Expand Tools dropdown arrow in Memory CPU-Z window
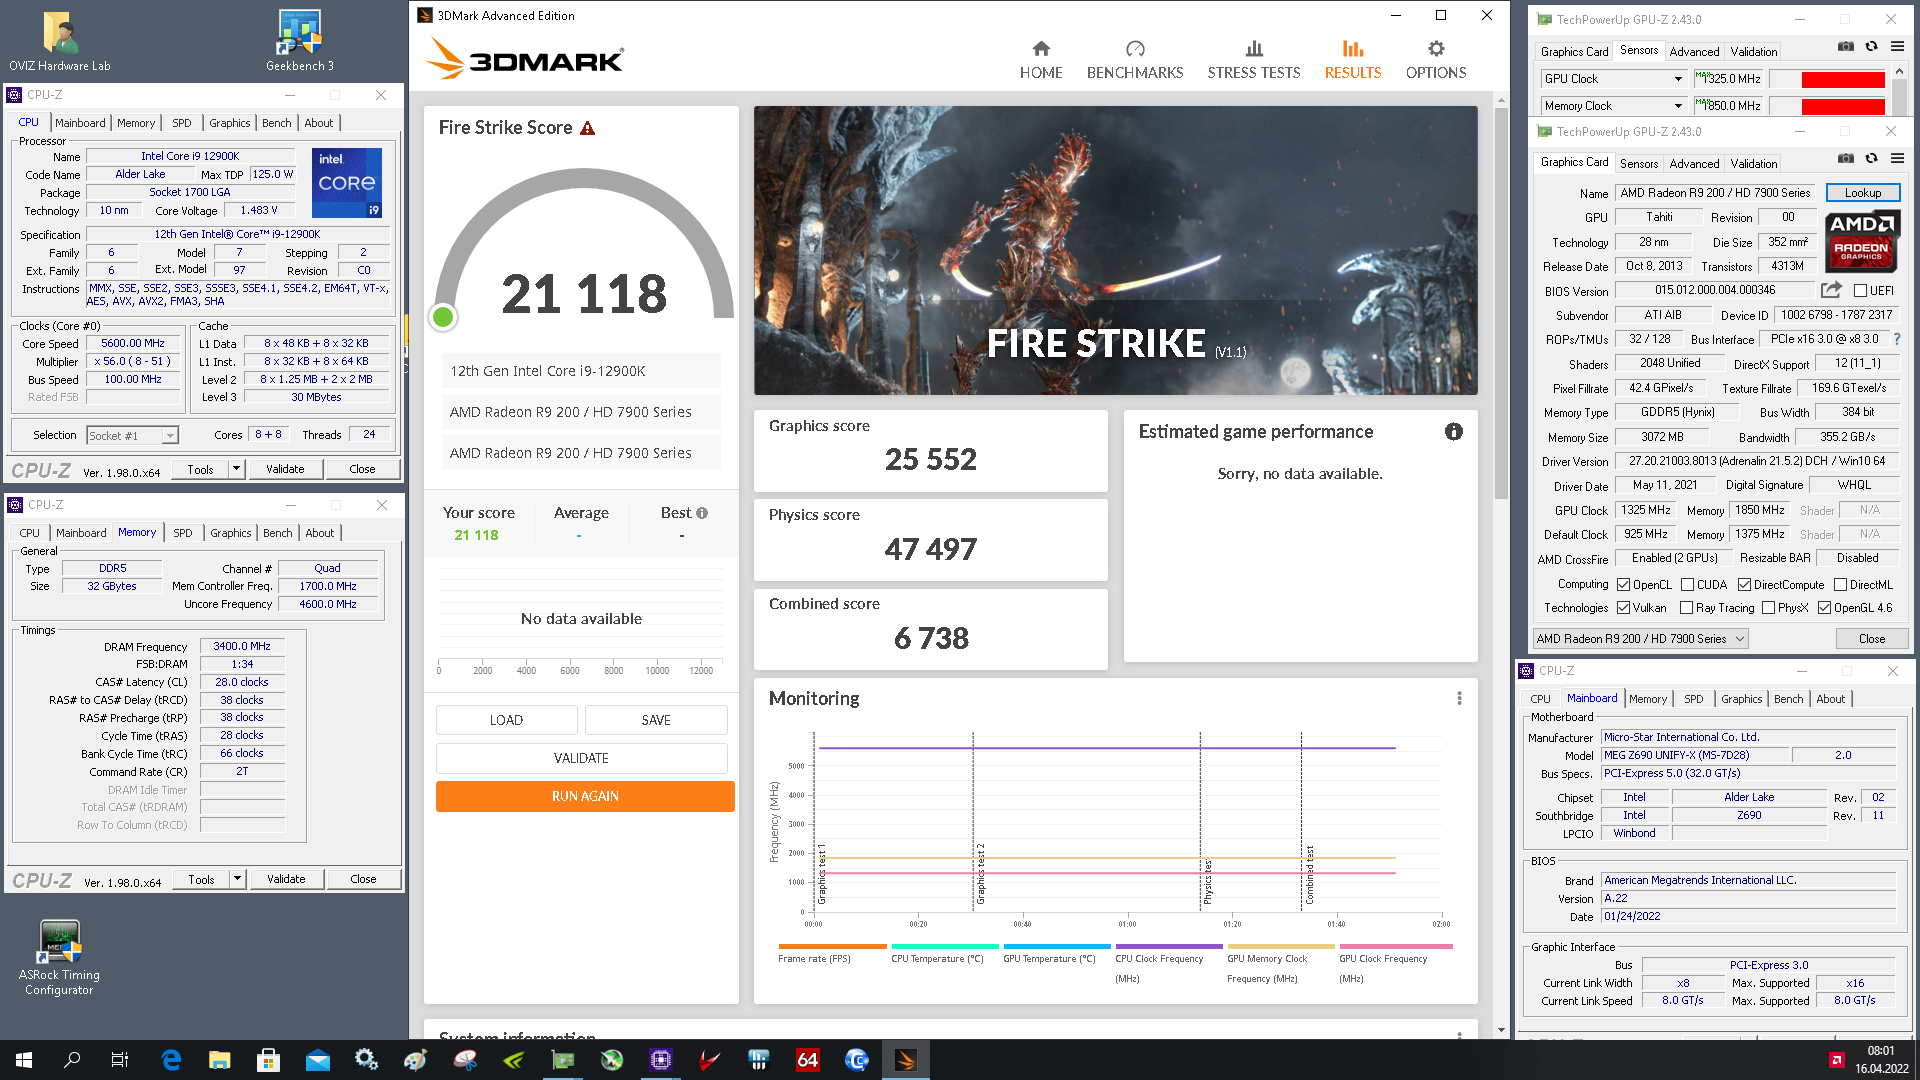 (237, 879)
